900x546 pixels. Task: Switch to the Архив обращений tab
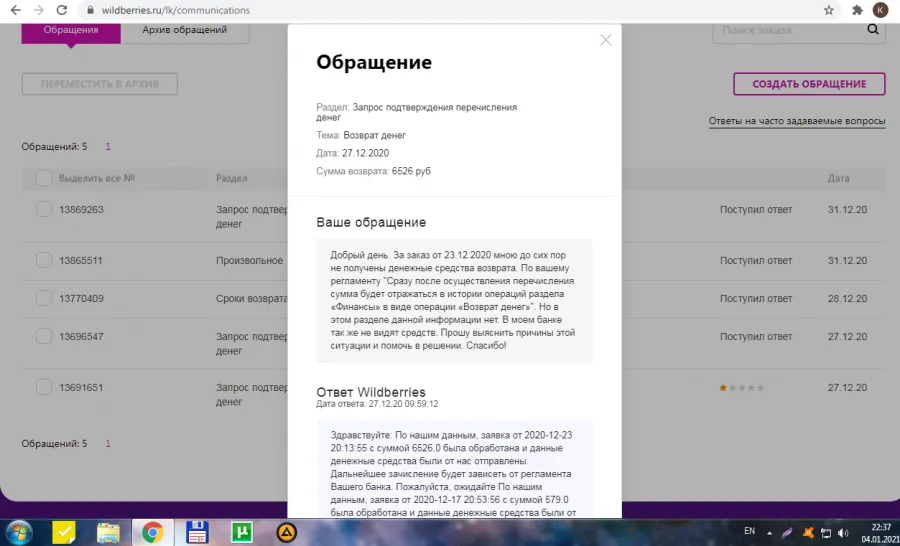pyautogui.click(x=185, y=30)
